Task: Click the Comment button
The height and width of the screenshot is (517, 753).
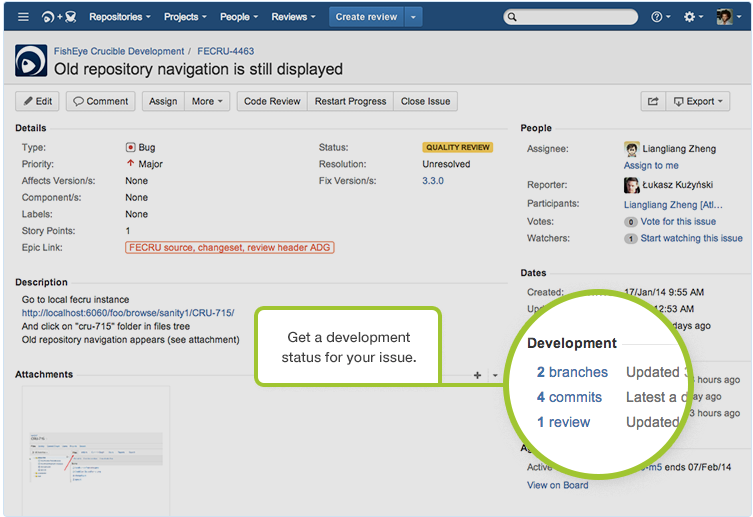Action: (100, 101)
